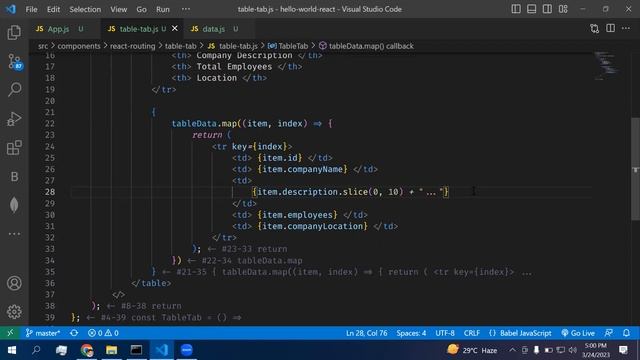Open remote window indicator in status bar
This screenshot has width=640, height=360.
[10, 333]
